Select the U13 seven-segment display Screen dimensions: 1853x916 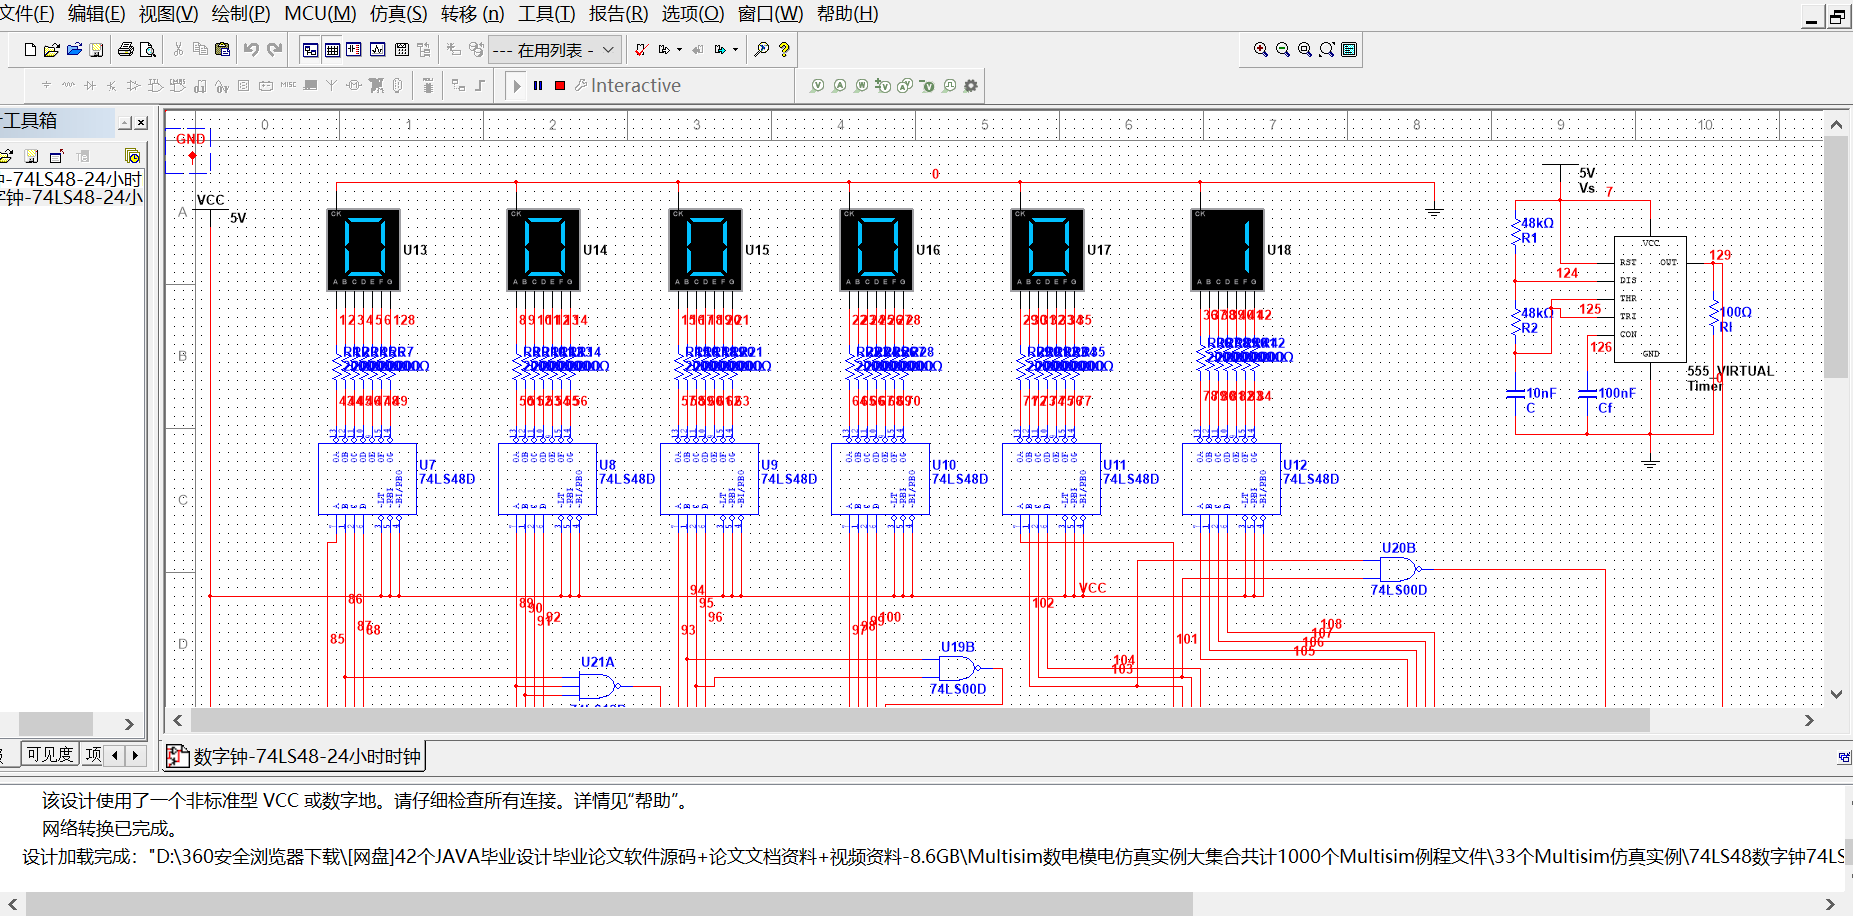364,249
